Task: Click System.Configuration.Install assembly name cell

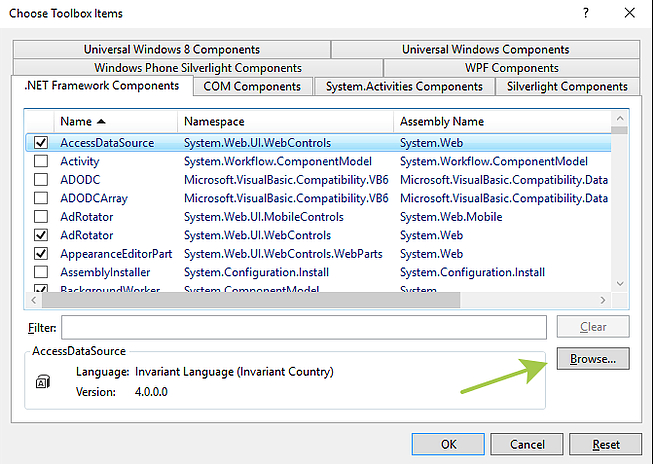Action: [472, 272]
